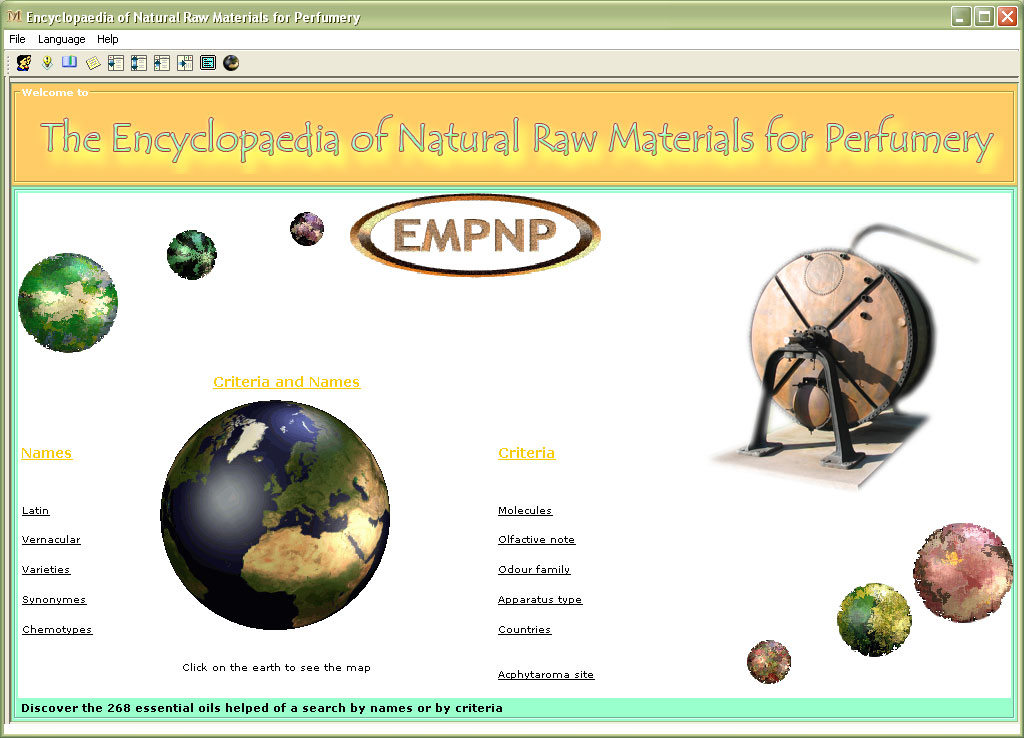The height and width of the screenshot is (738, 1024).
Task: Open the File menu
Action: [x=17, y=39]
